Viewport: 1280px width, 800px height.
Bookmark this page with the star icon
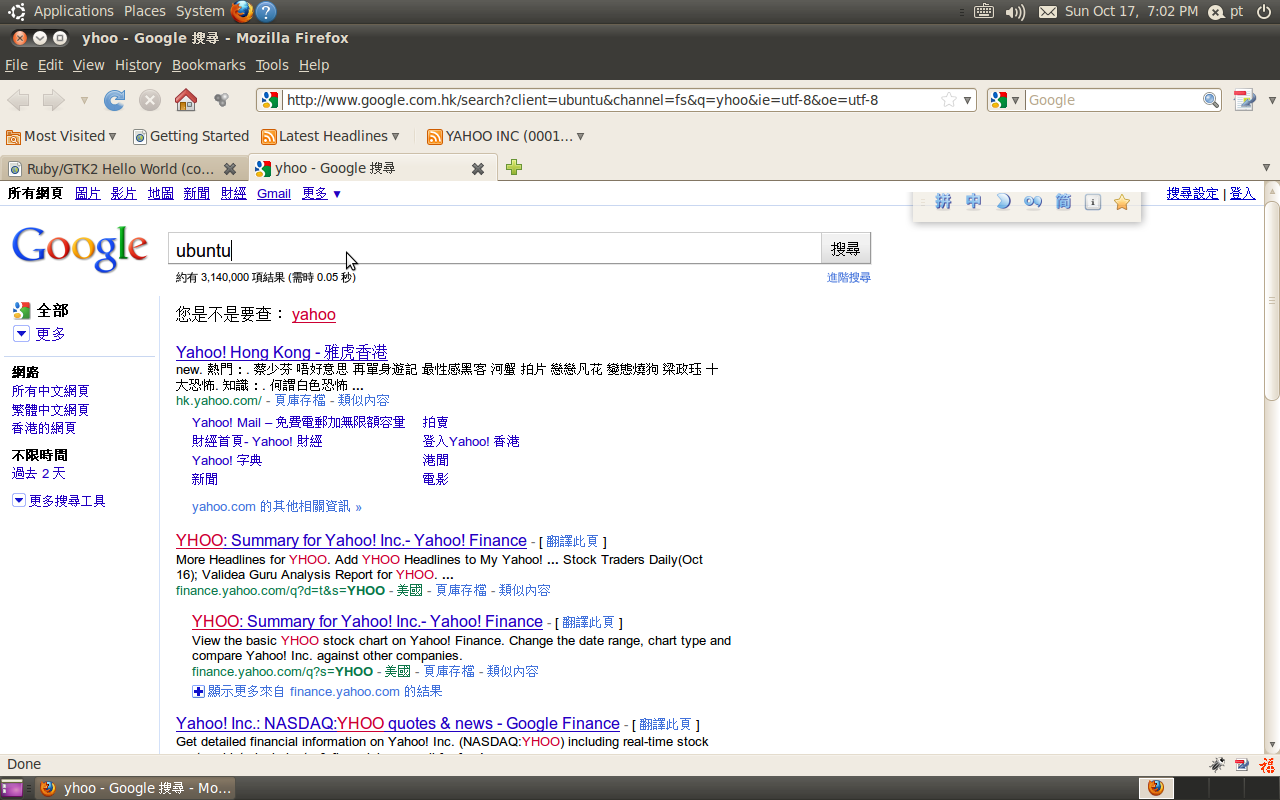coord(948,100)
